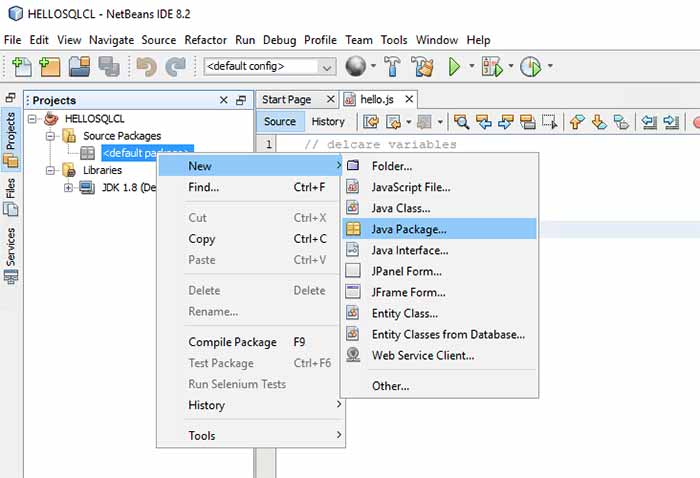
Task: Close the Start Page tab
Action: (x=330, y=99)
